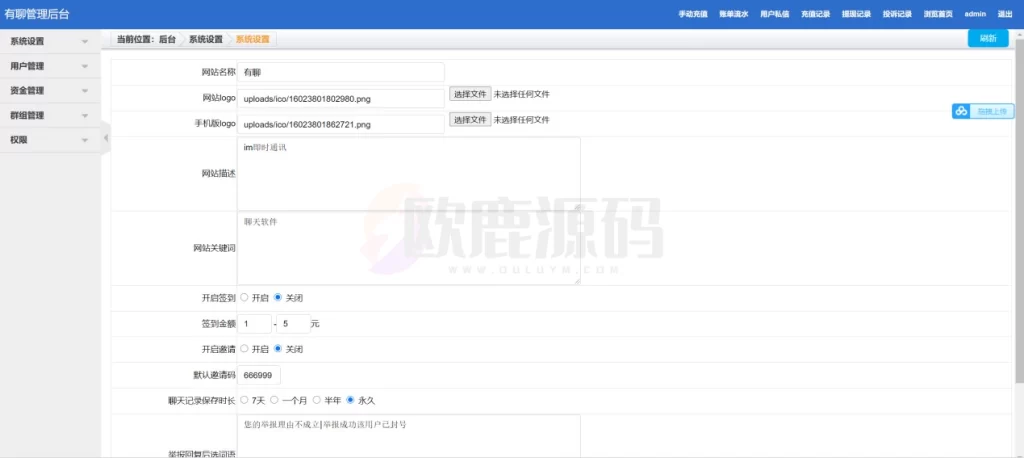Open 充值记录 in the top navigation
Screen dimensions: 1024x458
(816, 14)
